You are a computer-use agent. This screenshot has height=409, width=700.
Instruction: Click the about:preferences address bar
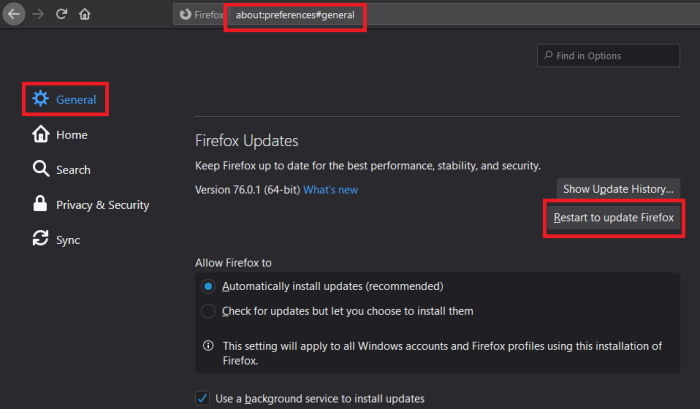coord(295,15)
